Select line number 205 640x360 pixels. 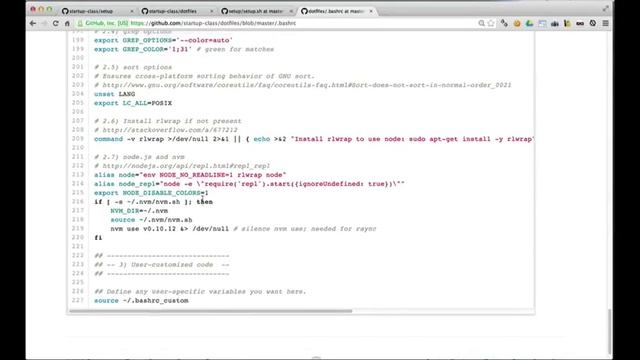78,103
